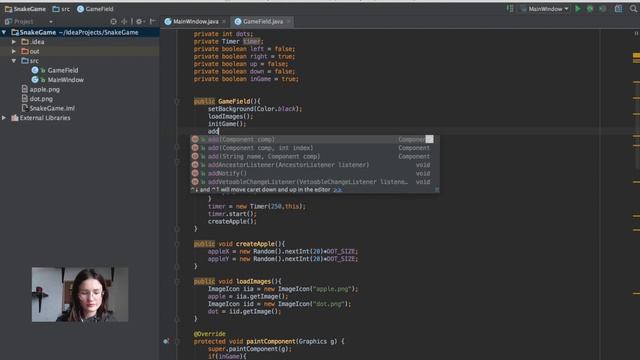Click on 'timer.start();' line
Image resolution: width=640 pixels, height=360 pixels.
232,214
